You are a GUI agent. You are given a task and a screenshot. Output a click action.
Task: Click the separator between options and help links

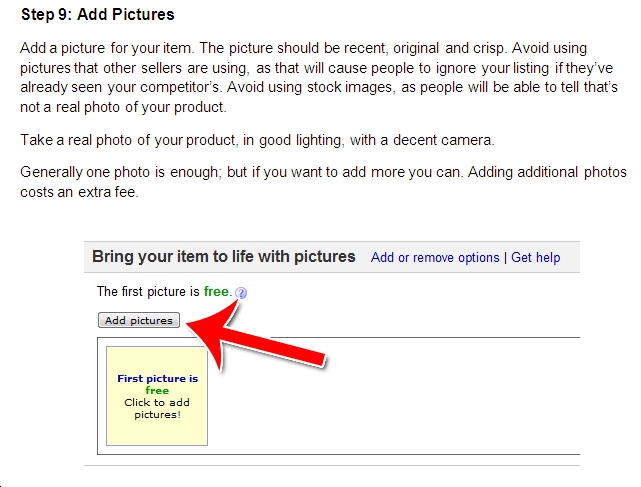tap(505, 258)
